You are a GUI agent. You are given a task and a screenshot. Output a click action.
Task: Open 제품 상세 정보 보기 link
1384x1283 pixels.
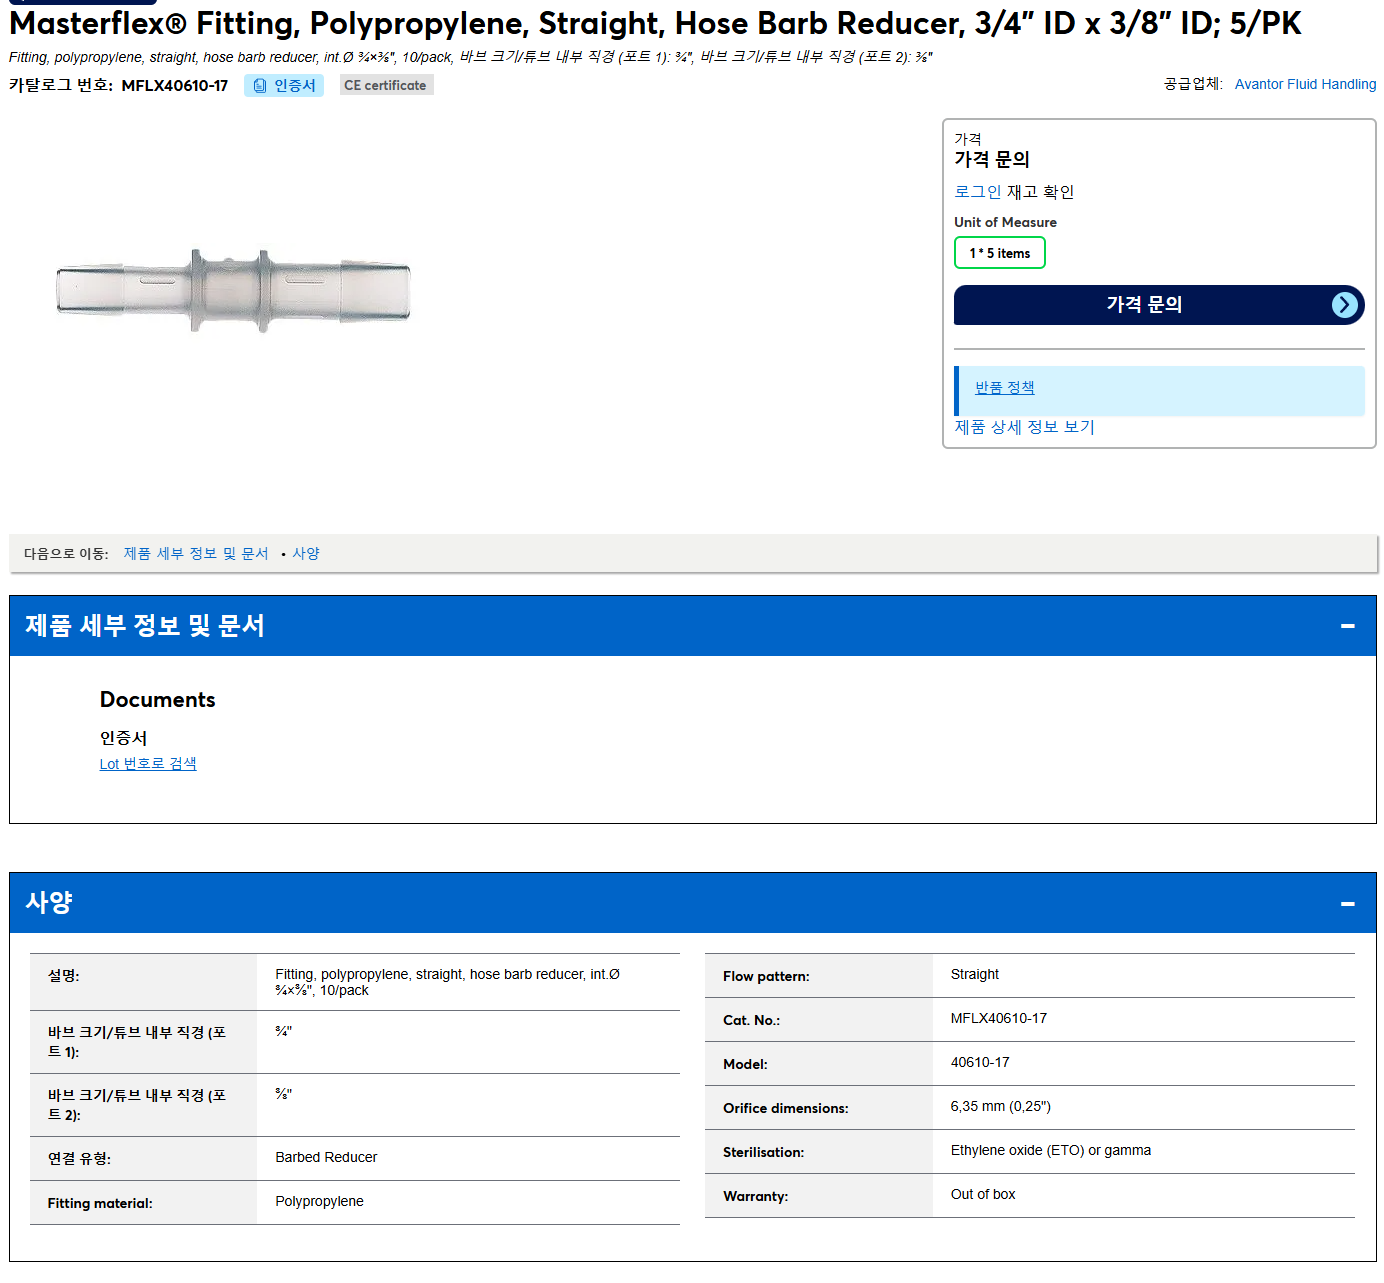[1024, 427]
